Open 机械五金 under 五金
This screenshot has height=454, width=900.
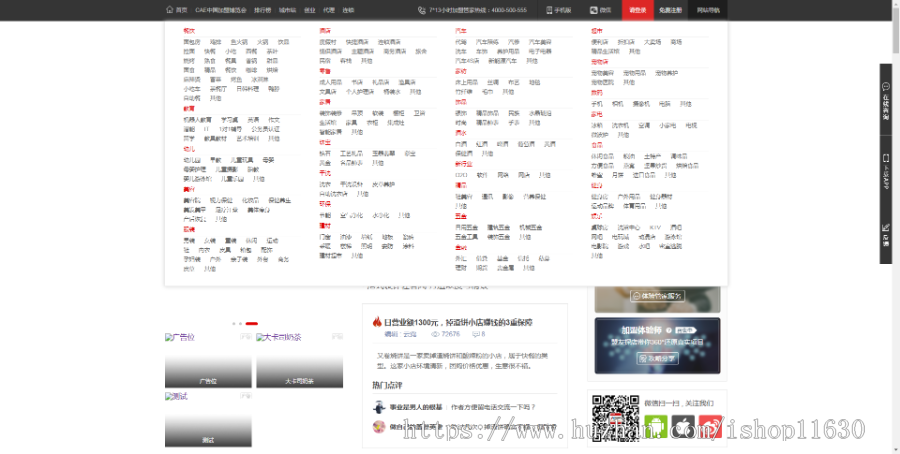pos(530,228)
